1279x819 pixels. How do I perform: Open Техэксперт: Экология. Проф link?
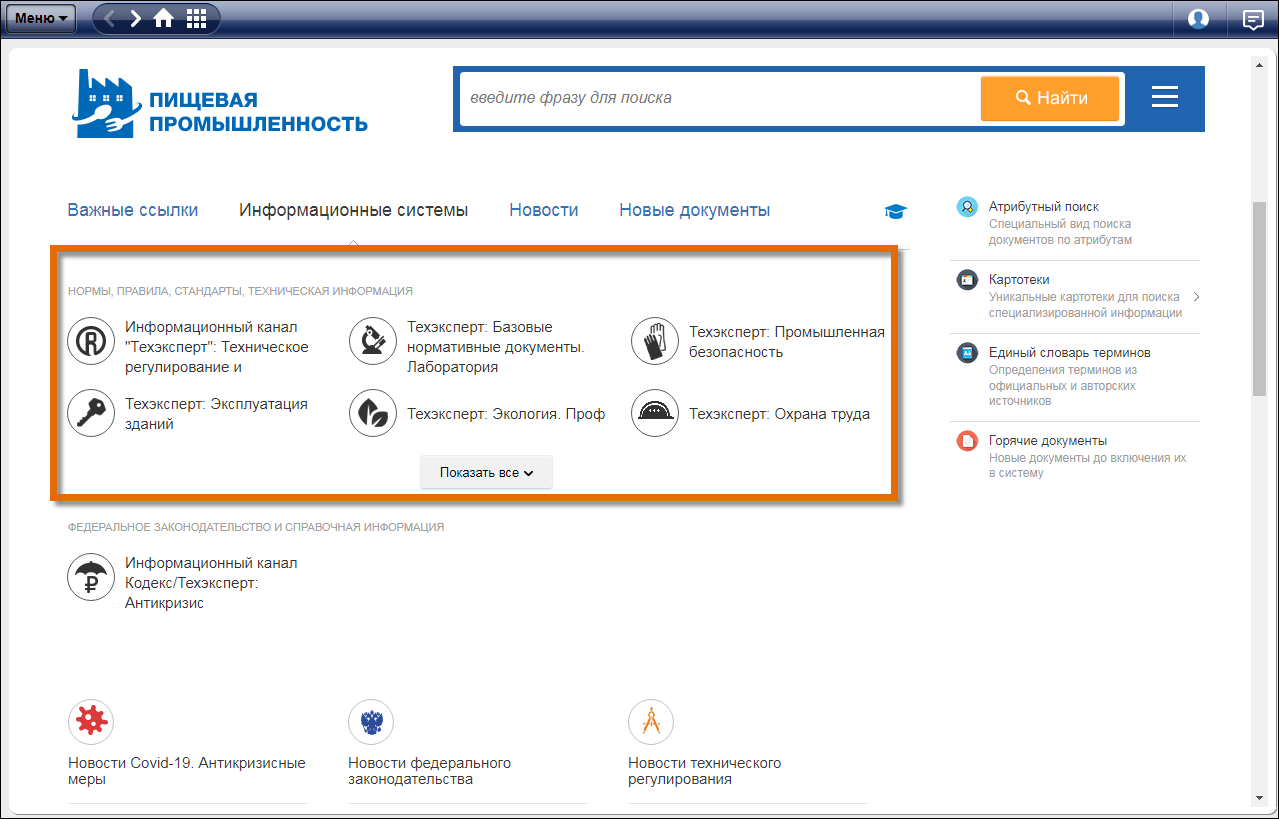tap(506, 414)
